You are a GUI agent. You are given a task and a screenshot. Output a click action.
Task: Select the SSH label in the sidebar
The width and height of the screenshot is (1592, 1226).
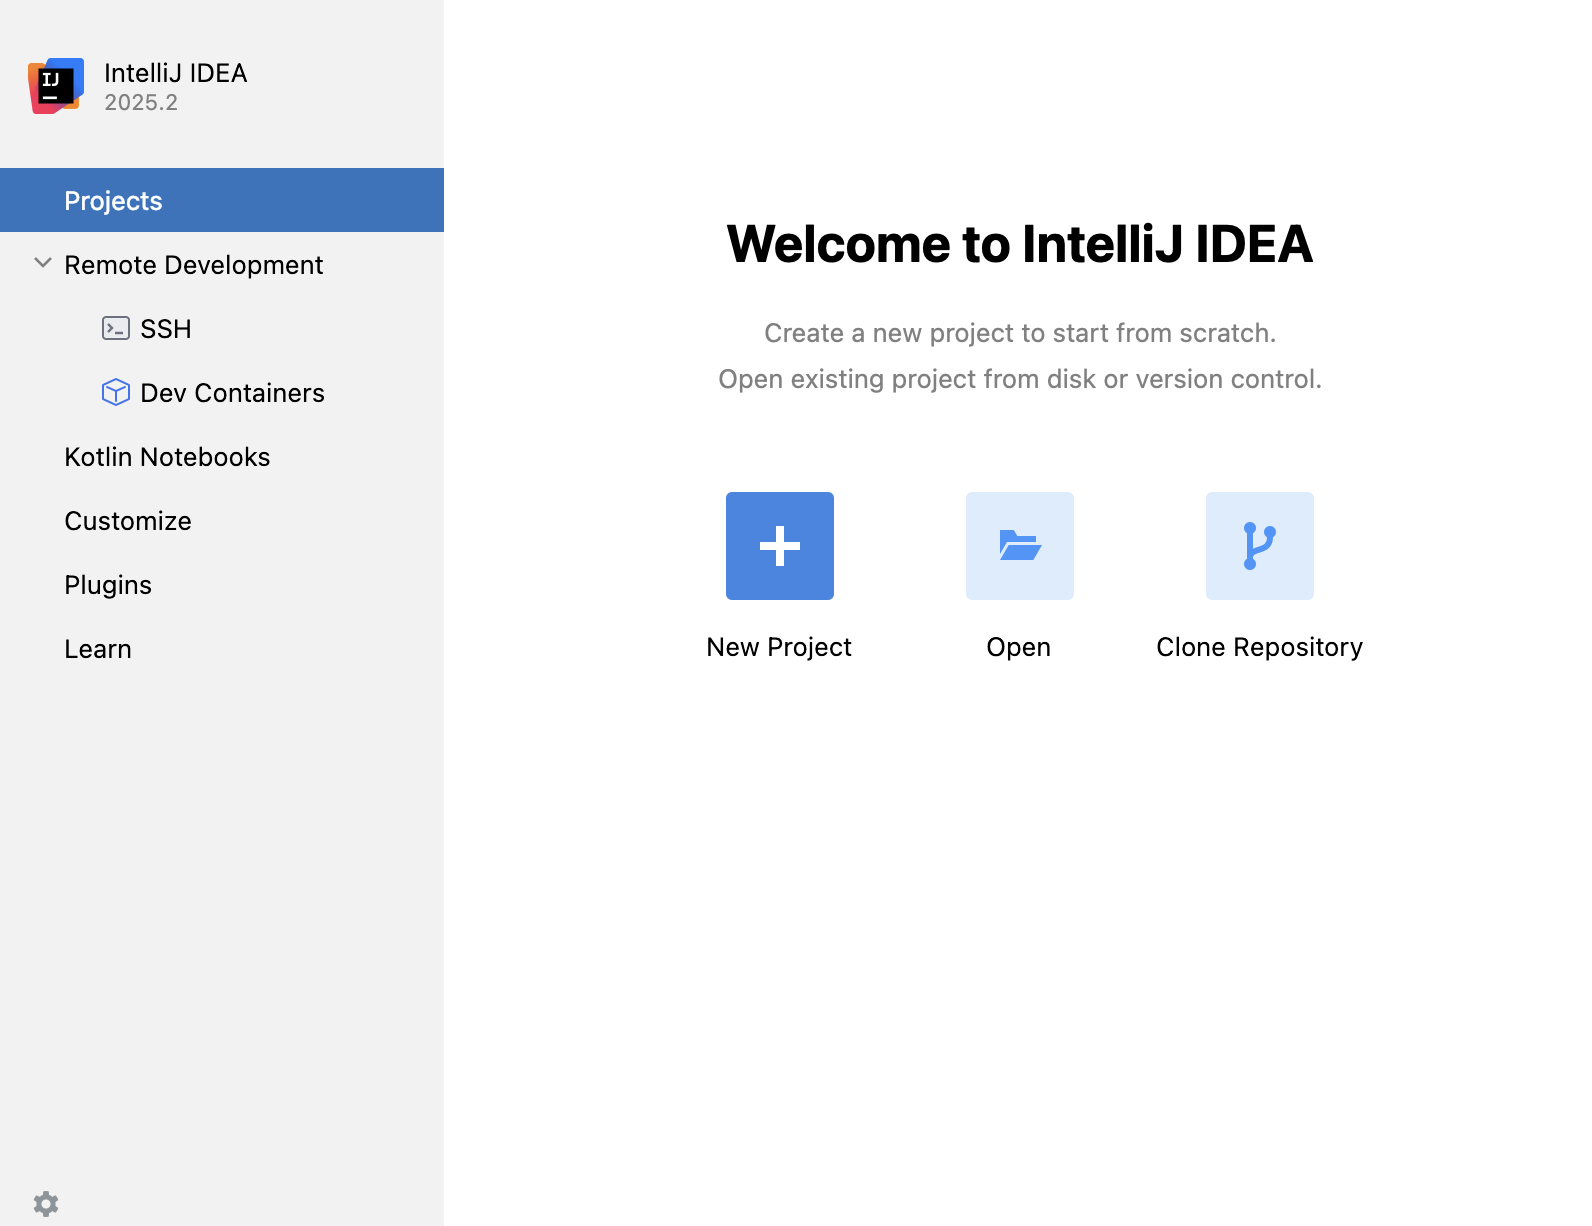(166, 329)
